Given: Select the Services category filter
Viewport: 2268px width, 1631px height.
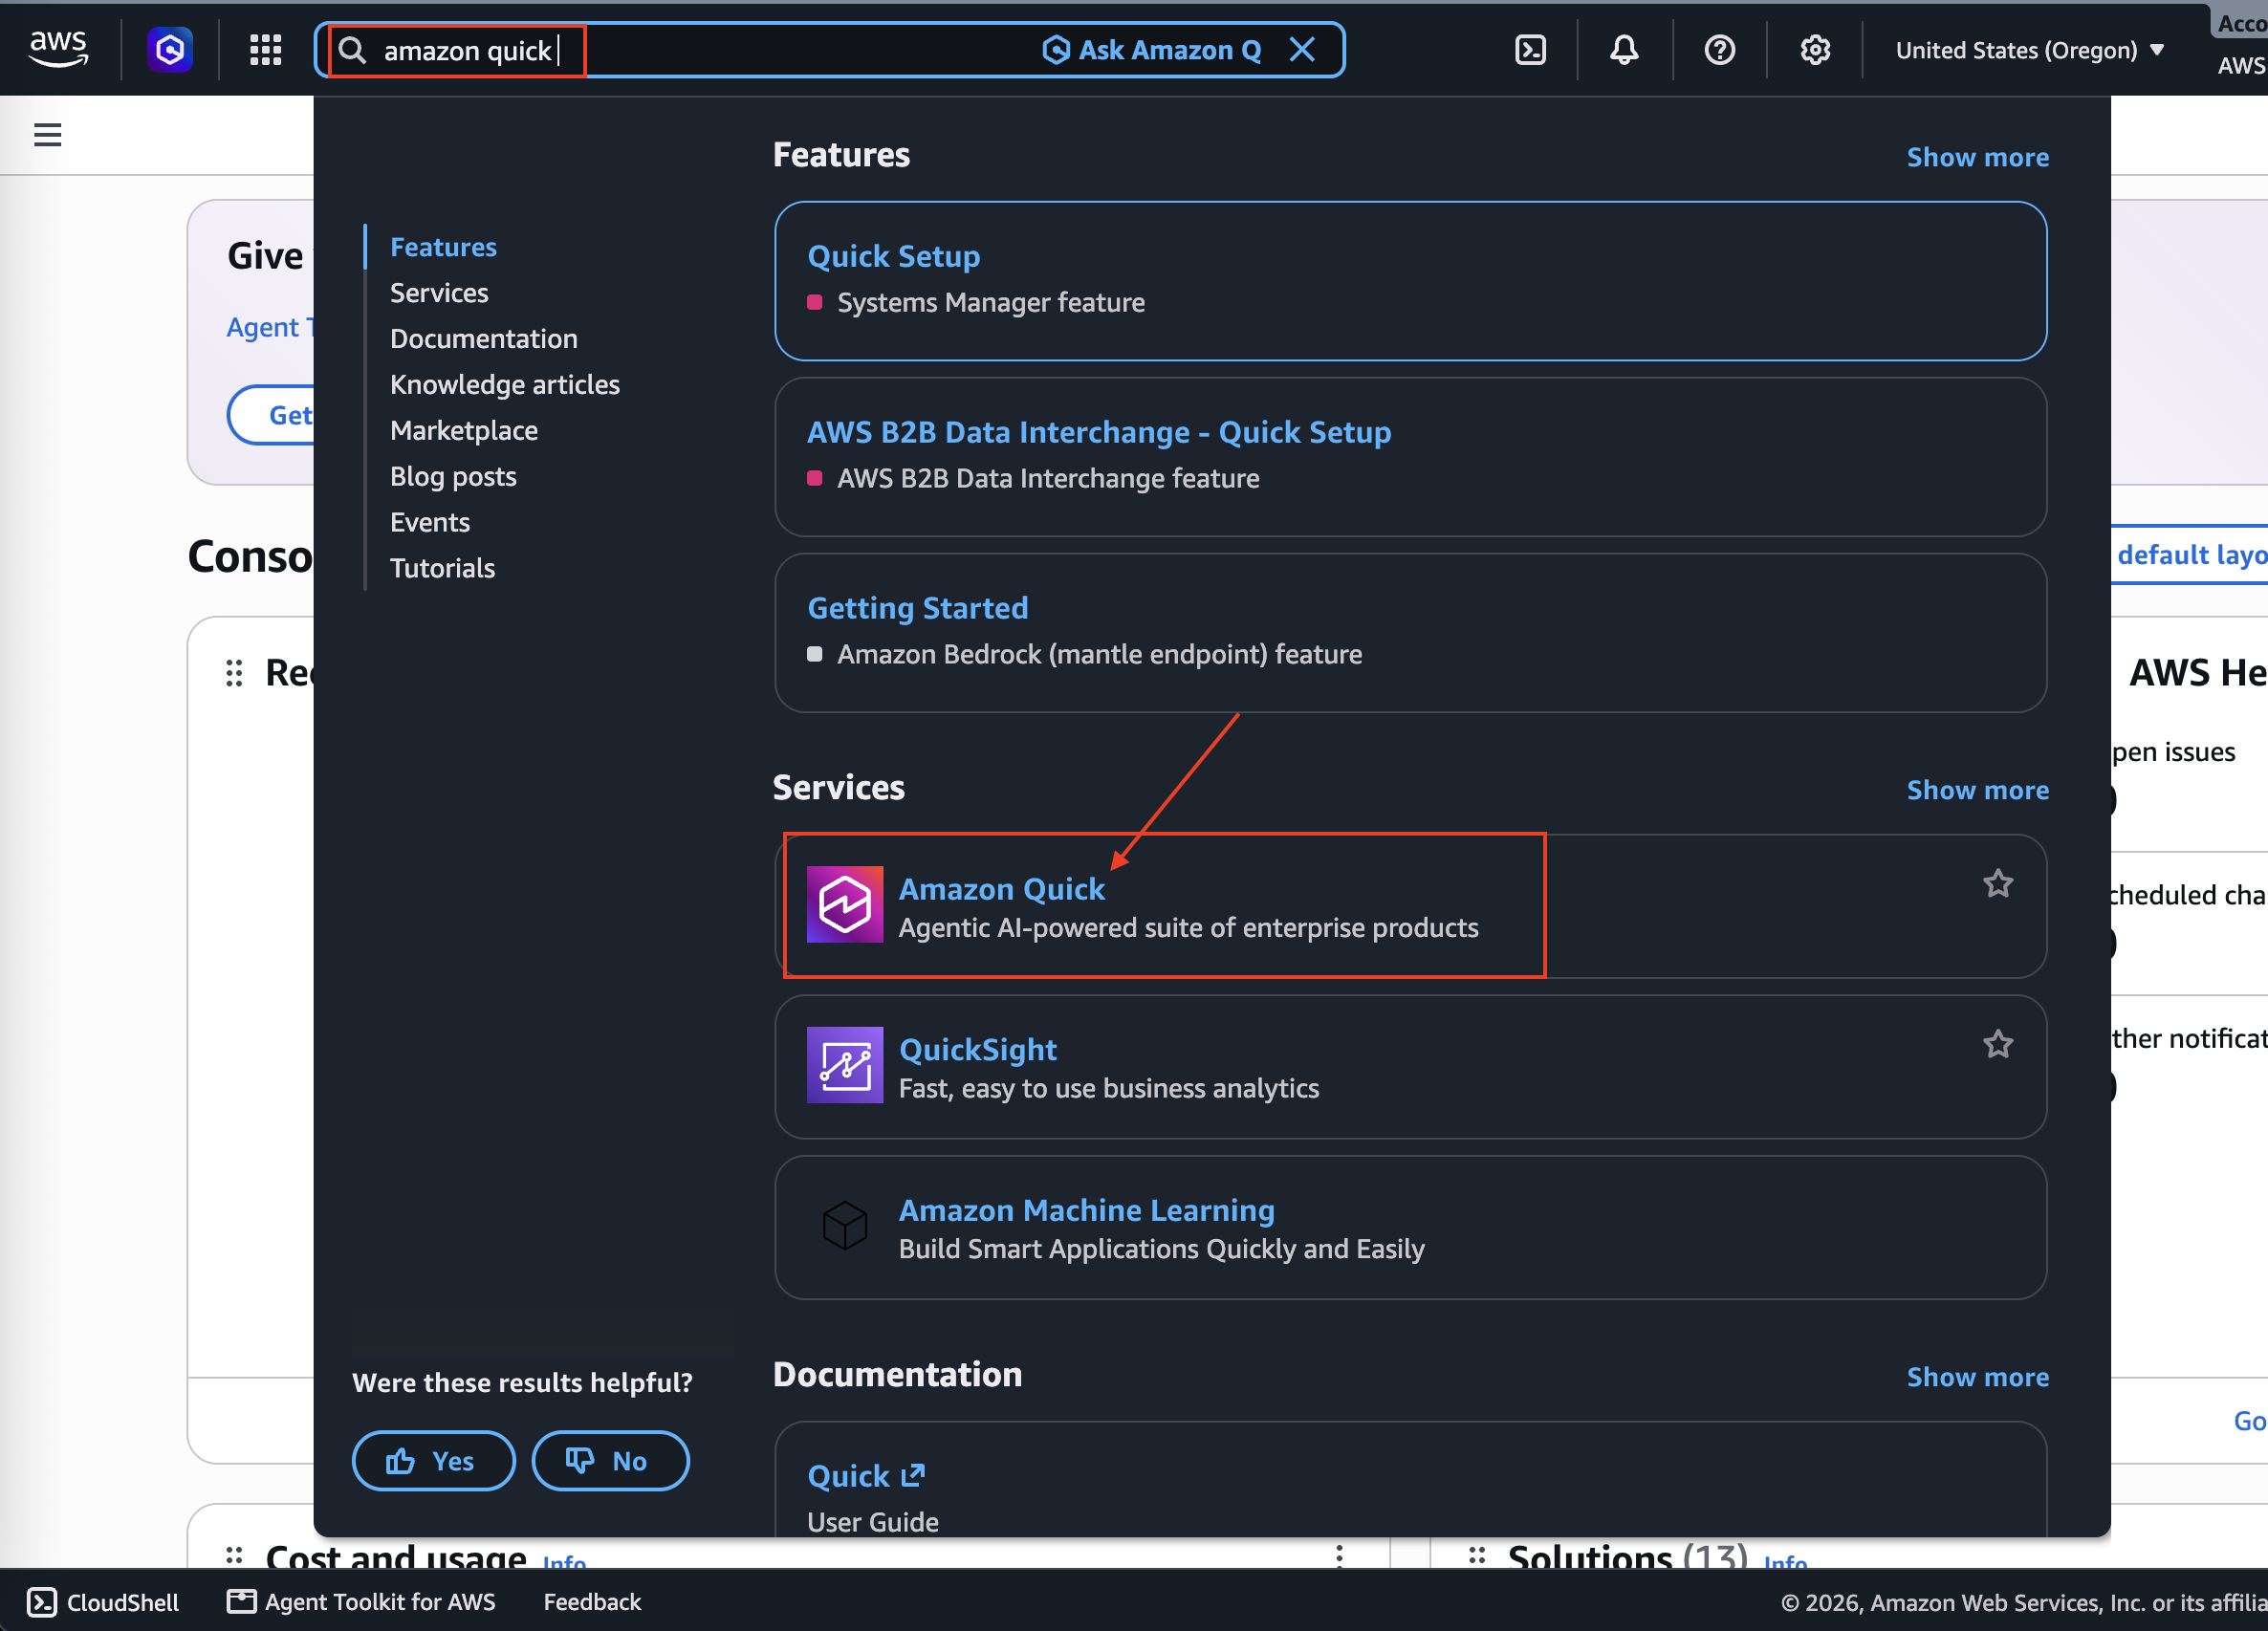Looking at the screenshot, I should [439, 293].
